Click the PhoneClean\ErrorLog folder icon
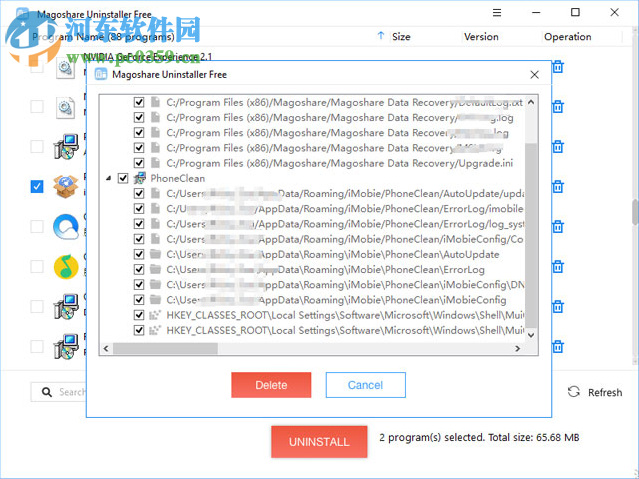639x479 pixels. 155,269
